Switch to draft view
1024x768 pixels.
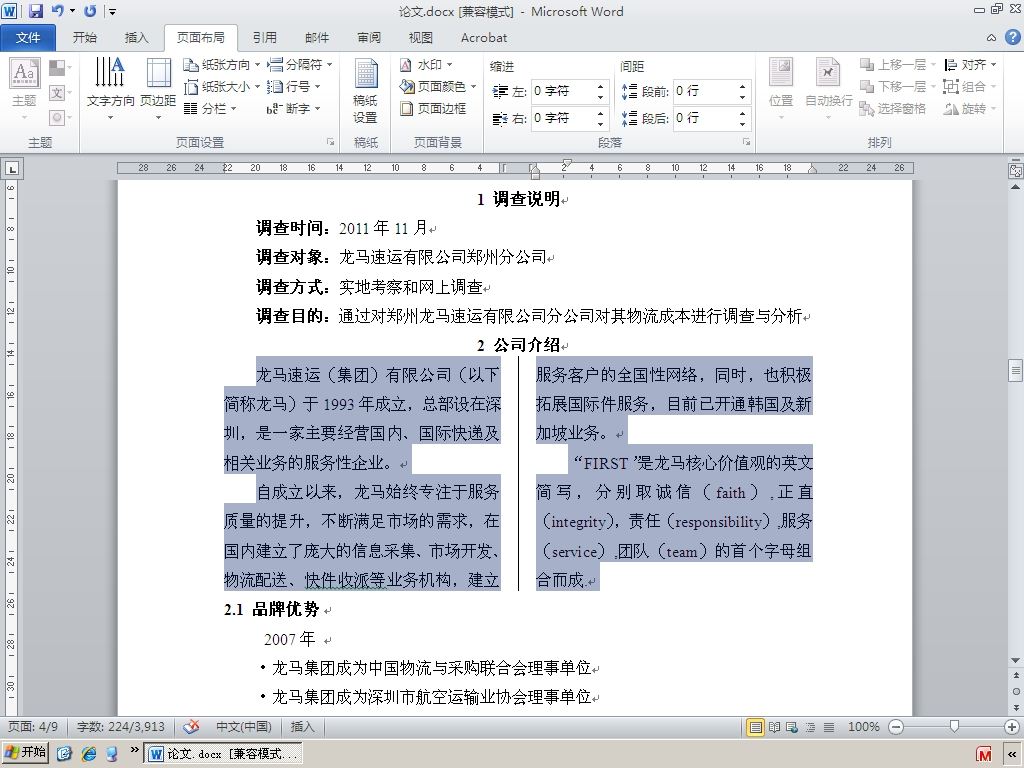(x=829, y=727)
